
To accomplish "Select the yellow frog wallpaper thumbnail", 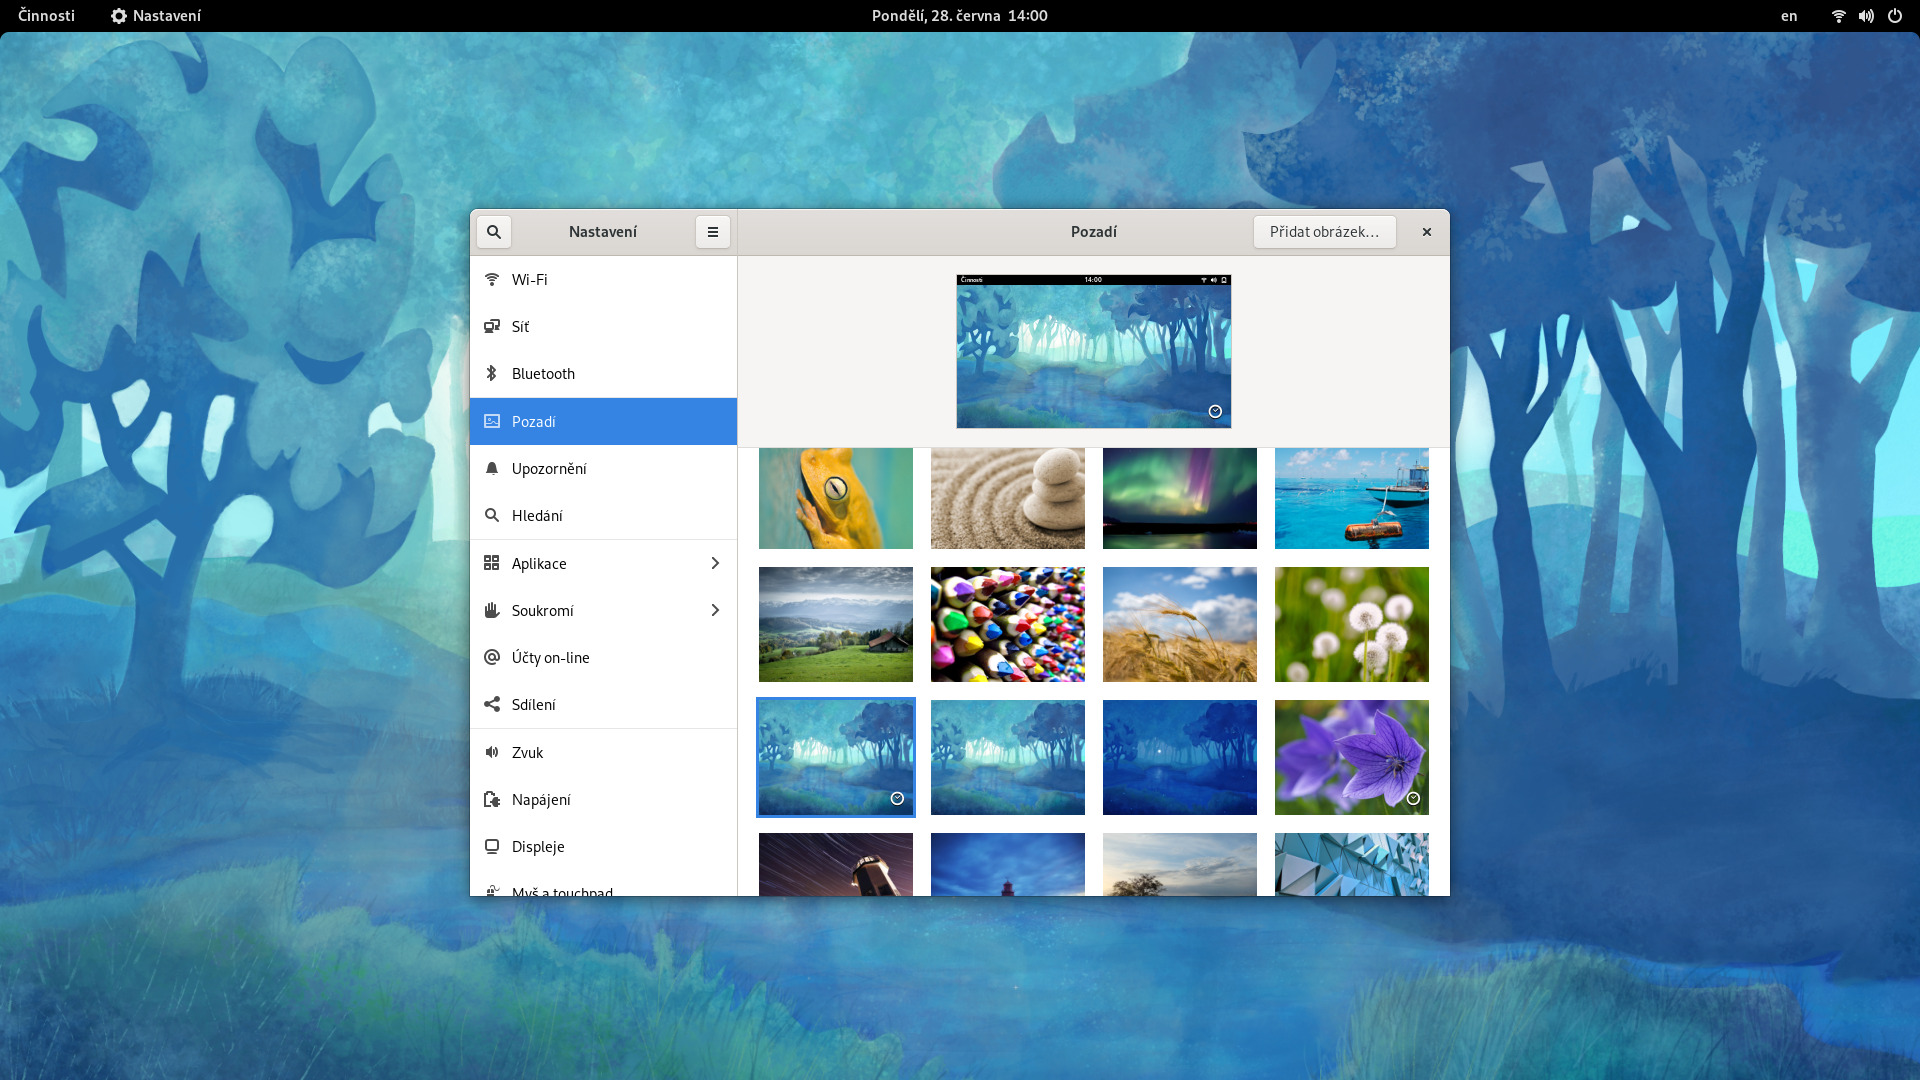I will click(x=835, y=498).
